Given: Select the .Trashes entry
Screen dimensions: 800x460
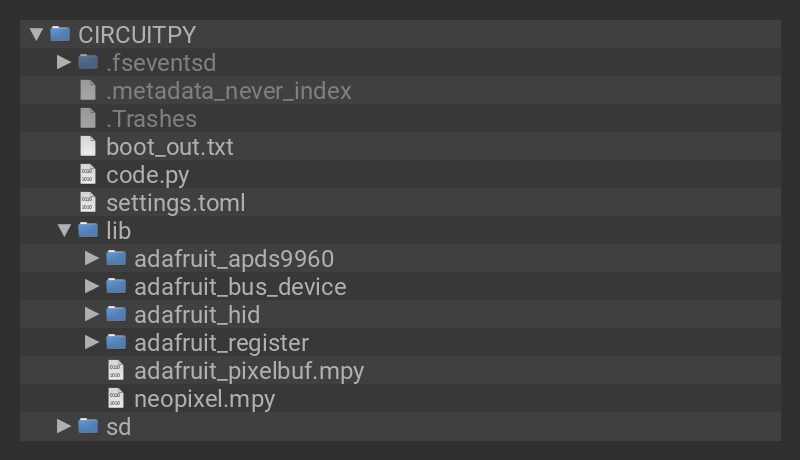Looking at the screenshot, I should tap(151, 119).
